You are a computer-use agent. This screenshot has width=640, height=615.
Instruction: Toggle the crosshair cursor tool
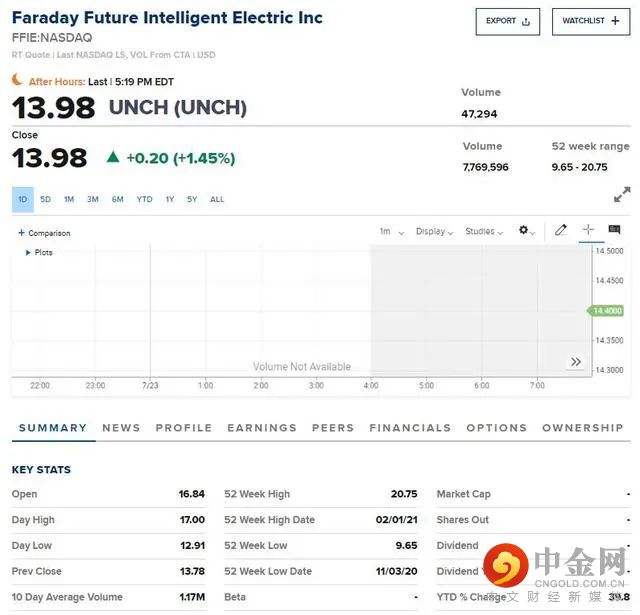coord(588,230)
